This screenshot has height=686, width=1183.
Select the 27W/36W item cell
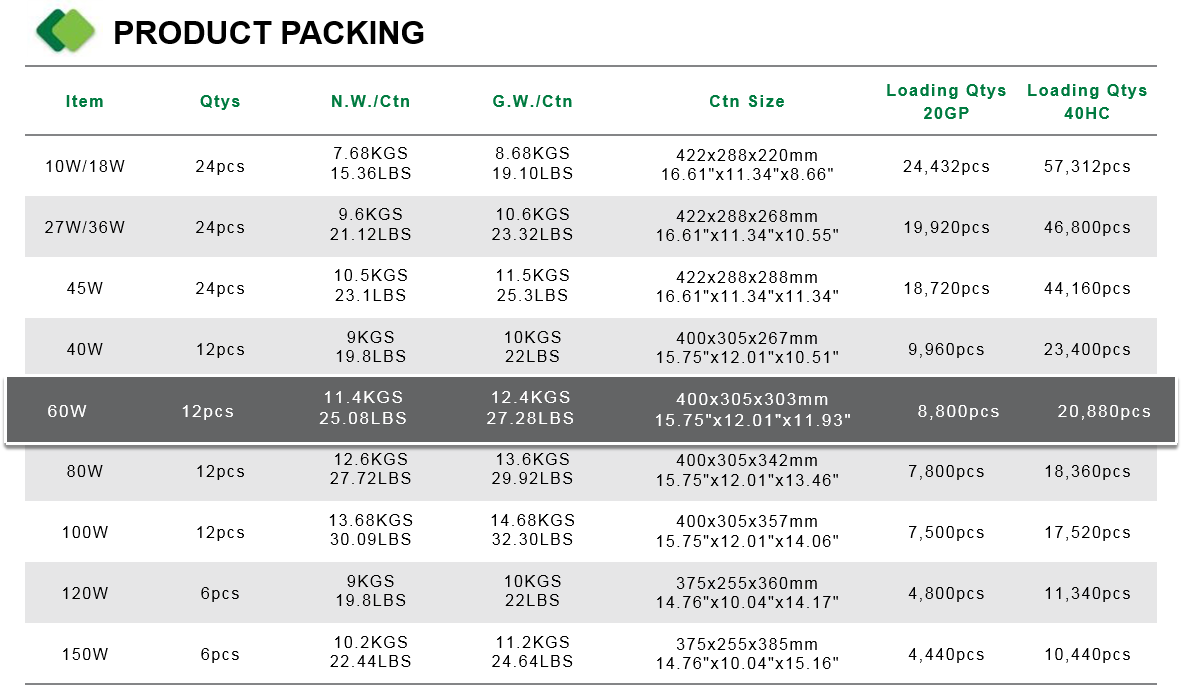84,227
